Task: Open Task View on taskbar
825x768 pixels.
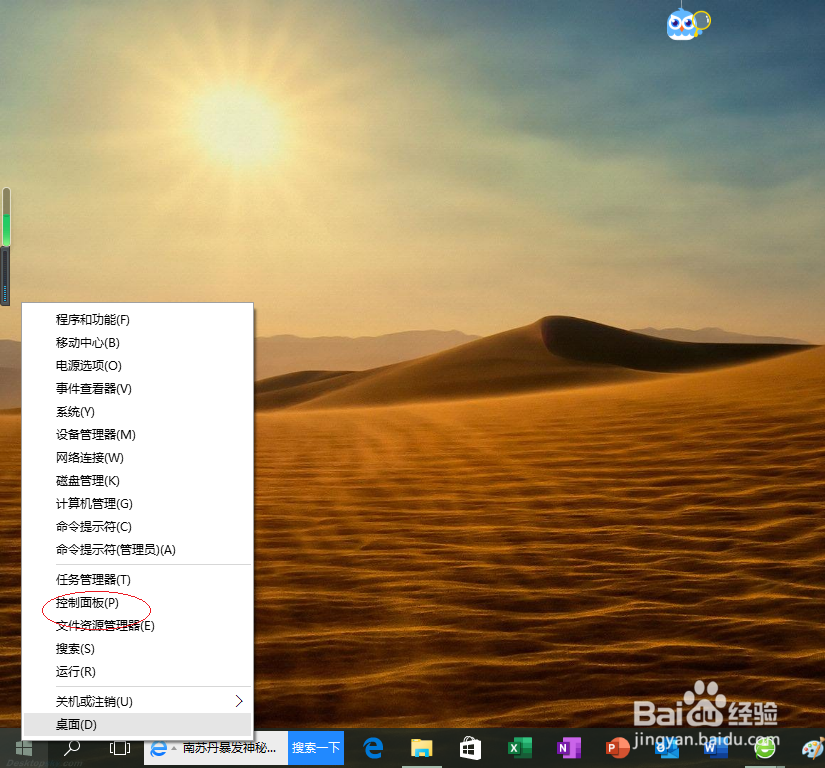Action: [x=119, y=747]
